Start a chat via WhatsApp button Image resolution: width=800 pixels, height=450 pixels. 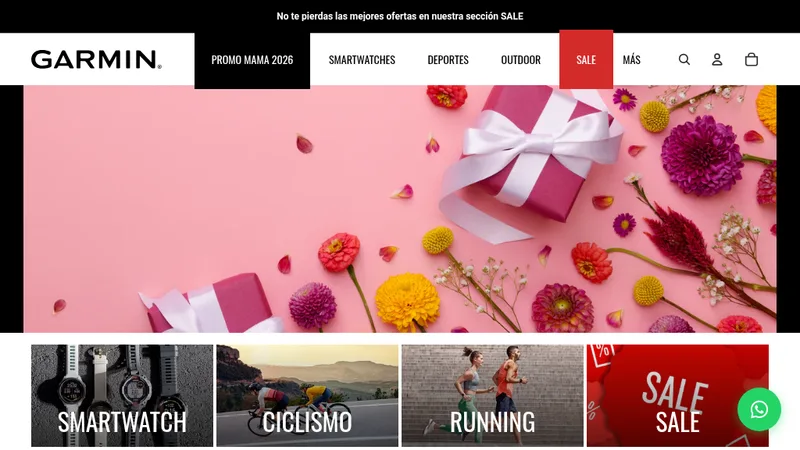click(x=759, y=409)
